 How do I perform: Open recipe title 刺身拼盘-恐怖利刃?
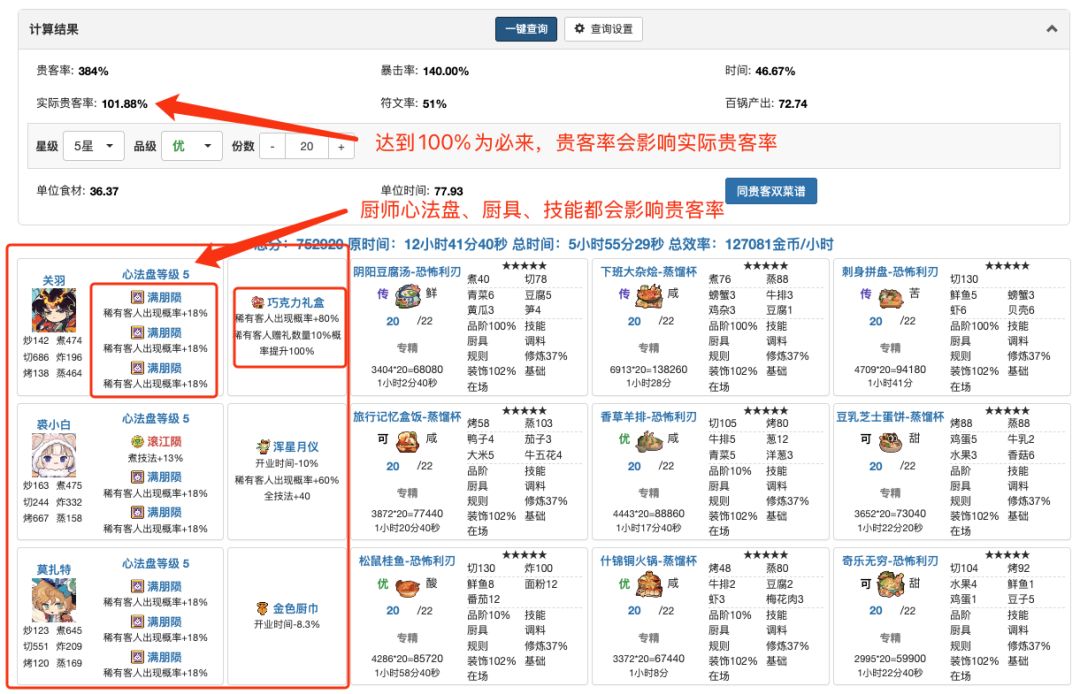890,272
